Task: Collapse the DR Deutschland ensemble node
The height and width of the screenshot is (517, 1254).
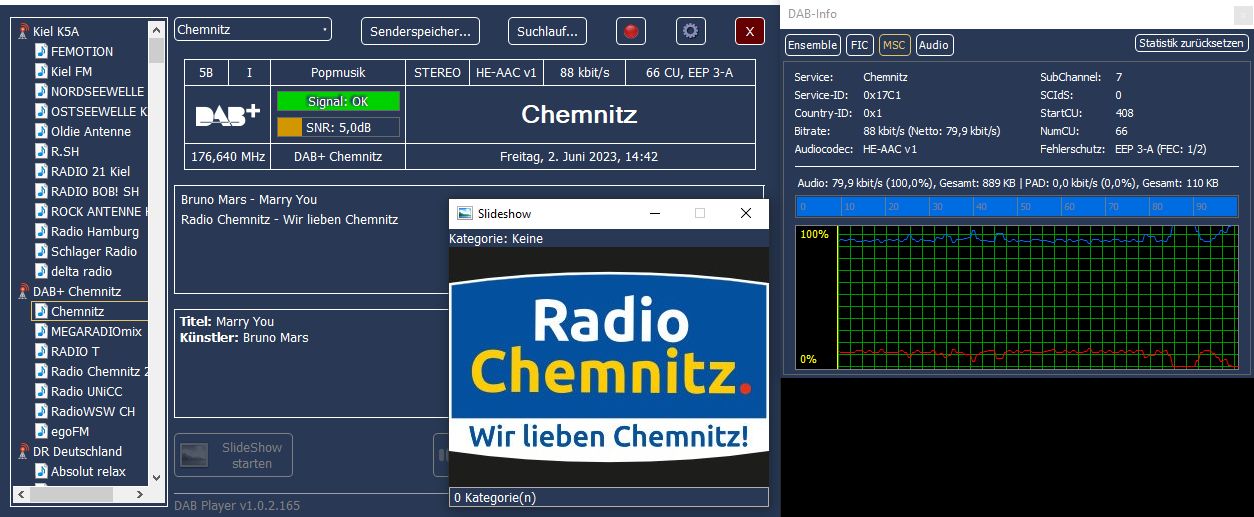Action: pyautogui.click(x=23, y=451)
